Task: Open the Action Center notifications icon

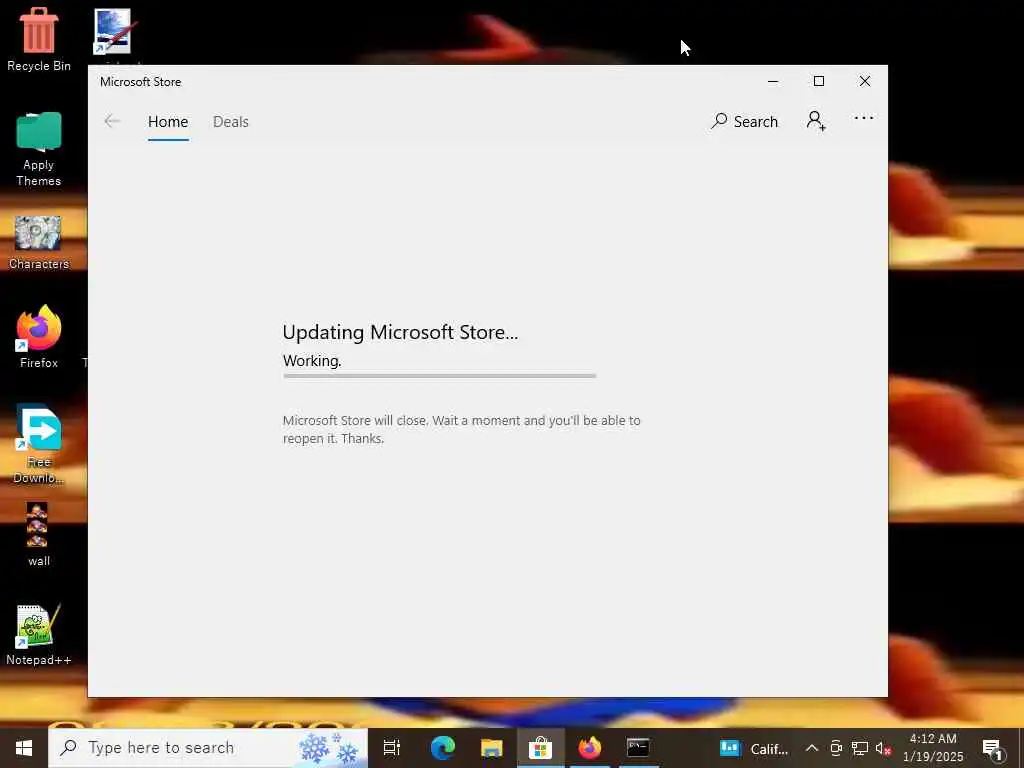Action: point(993,748)
